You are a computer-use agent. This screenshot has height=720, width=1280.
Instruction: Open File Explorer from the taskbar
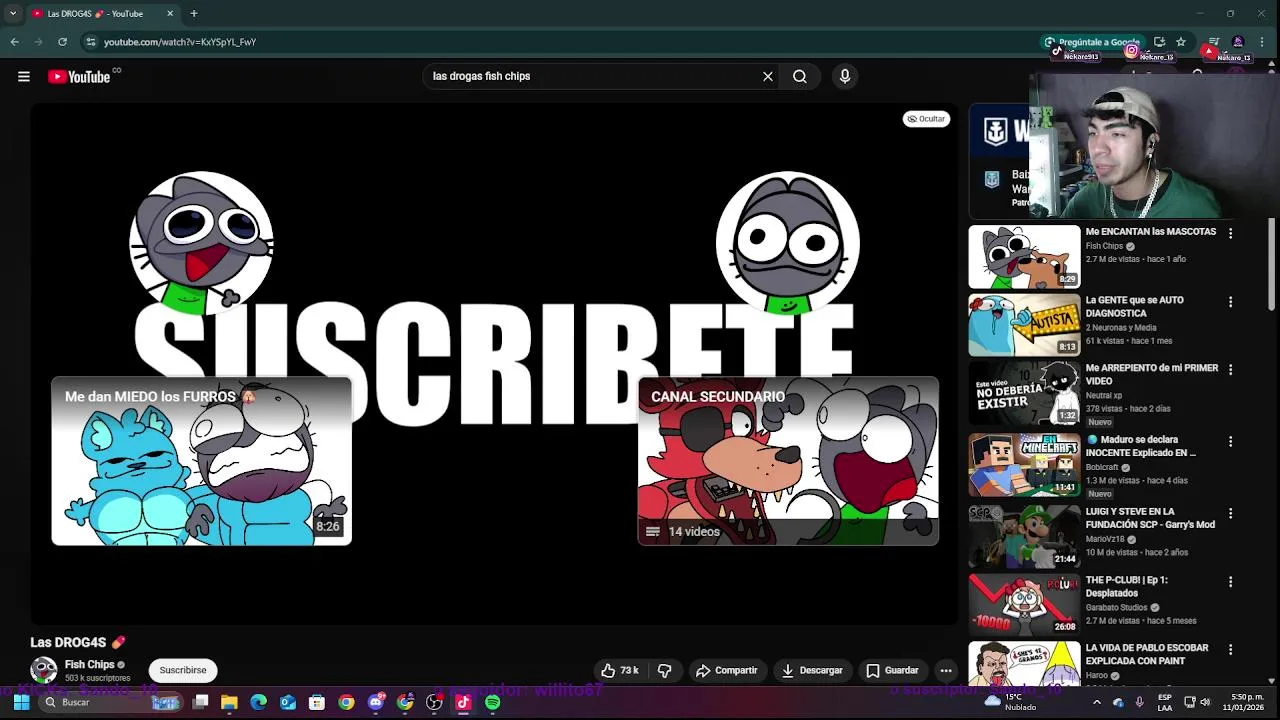click(x=229, y=702)
